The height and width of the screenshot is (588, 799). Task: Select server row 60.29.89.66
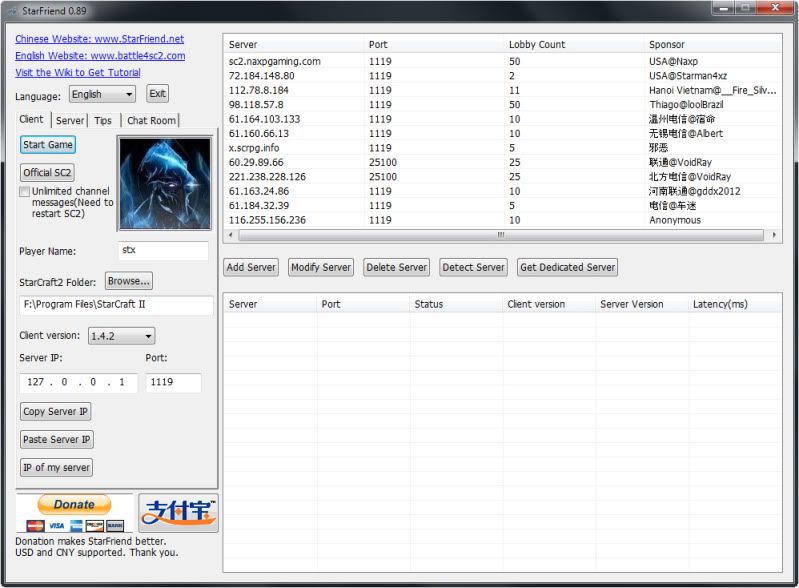(502, 162)
